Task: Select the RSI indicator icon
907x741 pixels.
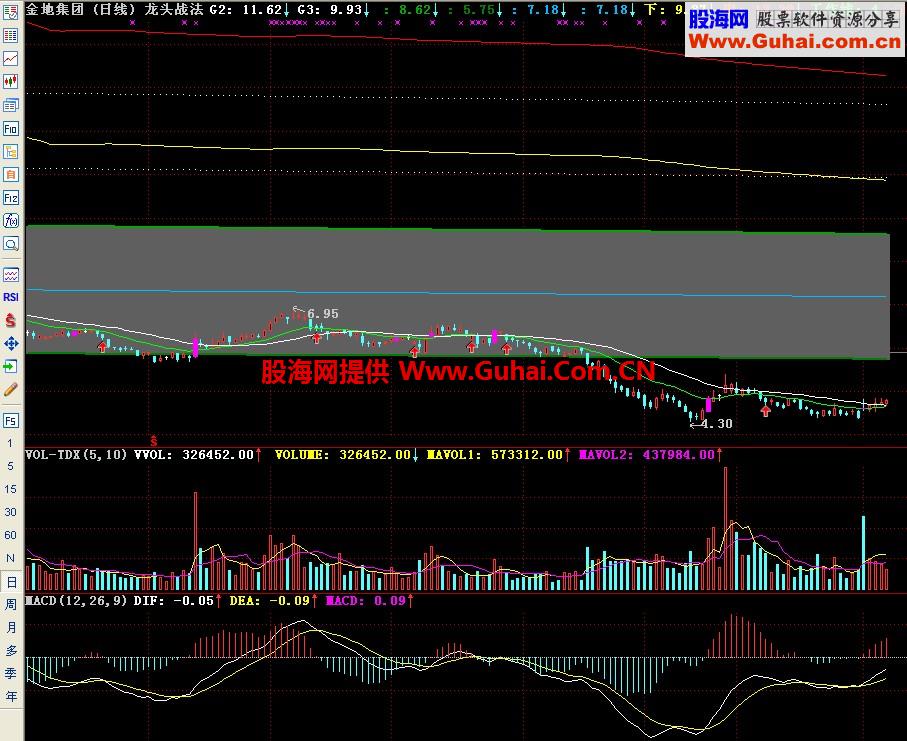Action: (10, 297)
